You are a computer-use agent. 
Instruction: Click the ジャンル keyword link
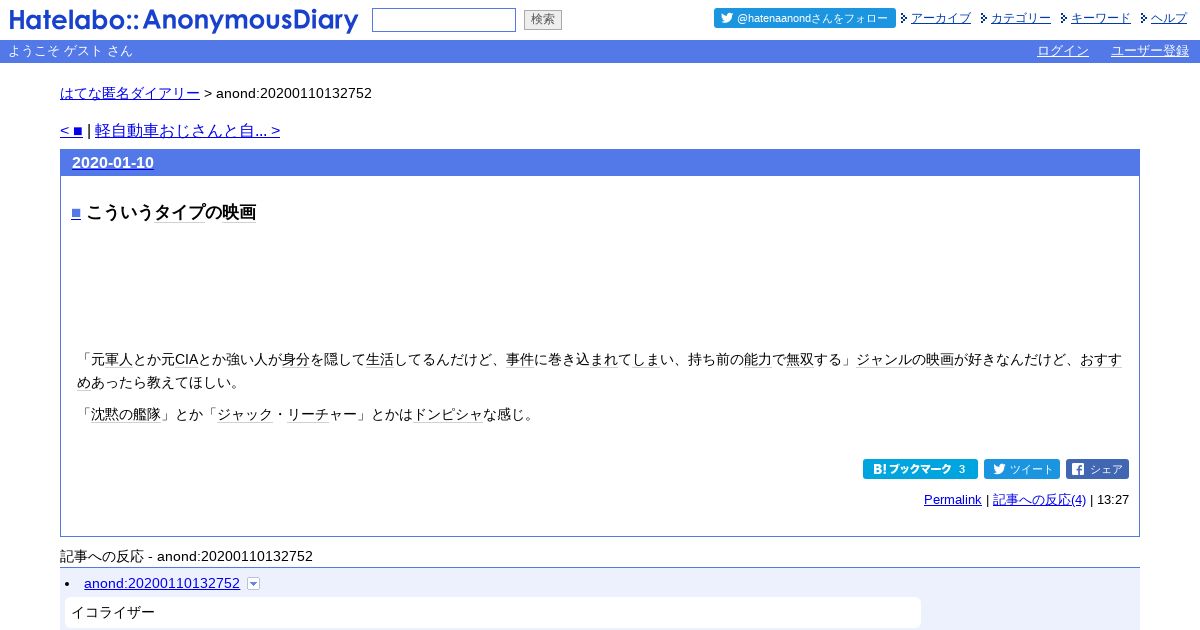883,359
